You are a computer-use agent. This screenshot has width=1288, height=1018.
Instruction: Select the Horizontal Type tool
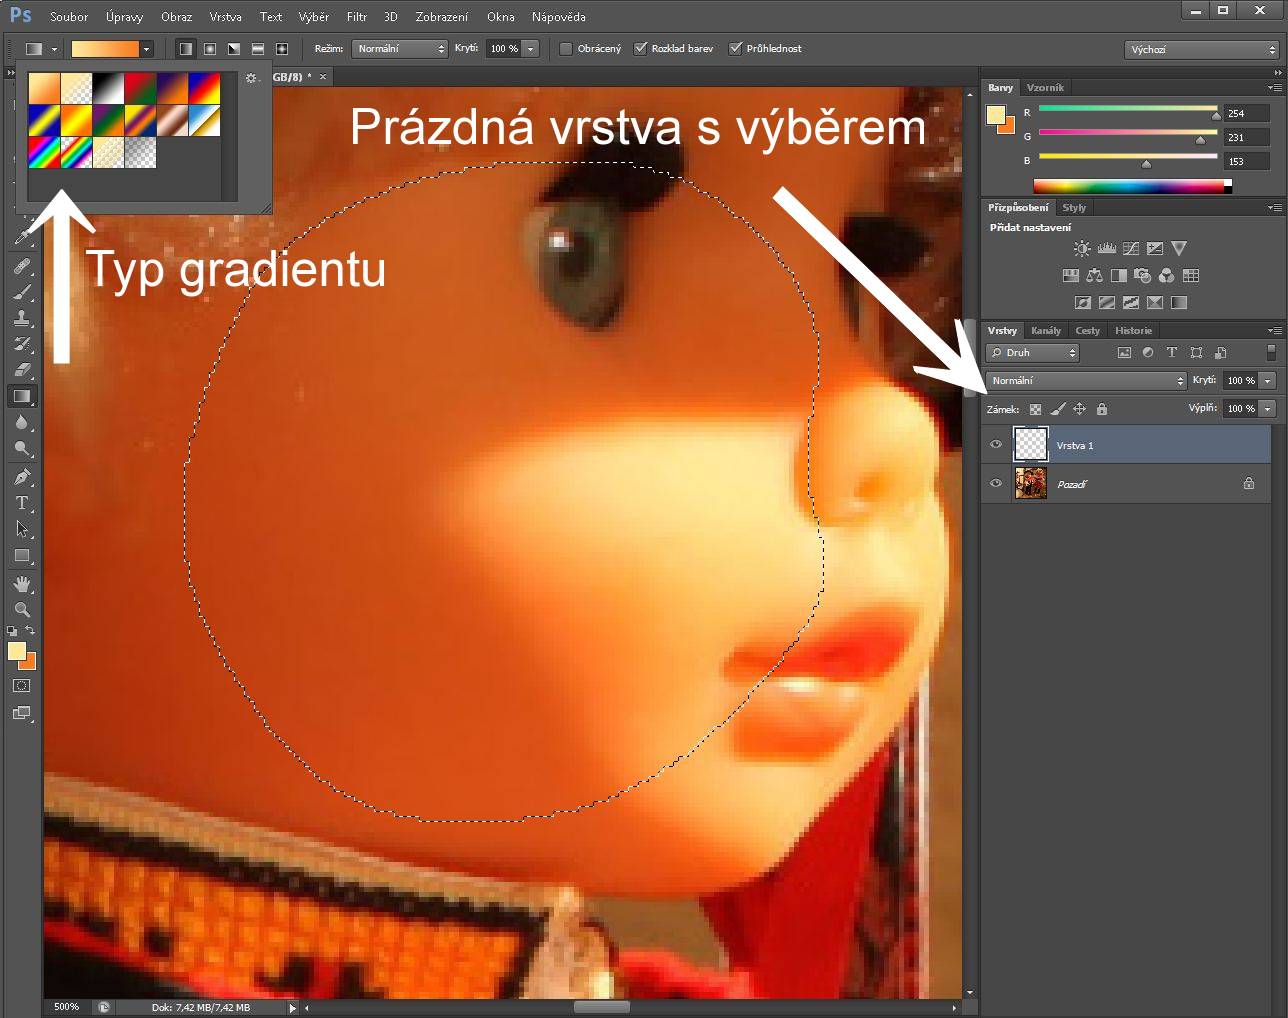[x=21, y=503]
